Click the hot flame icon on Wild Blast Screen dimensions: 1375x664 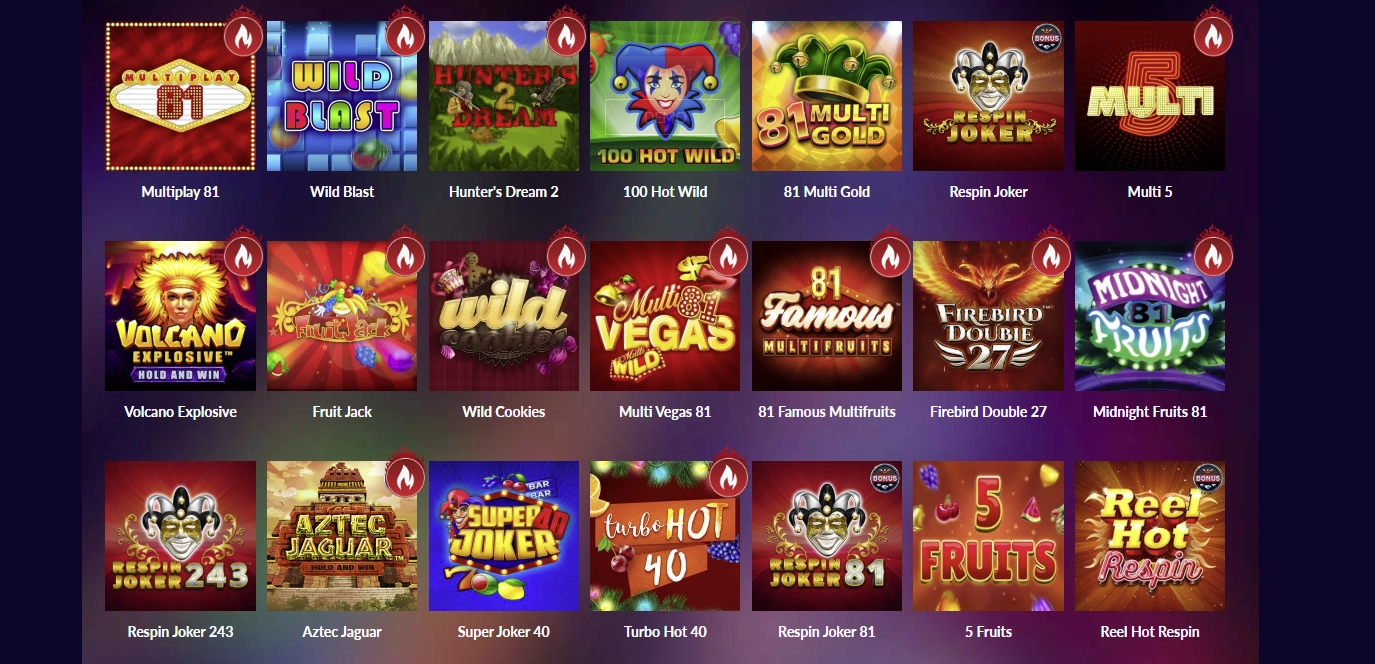coord(405,37)
